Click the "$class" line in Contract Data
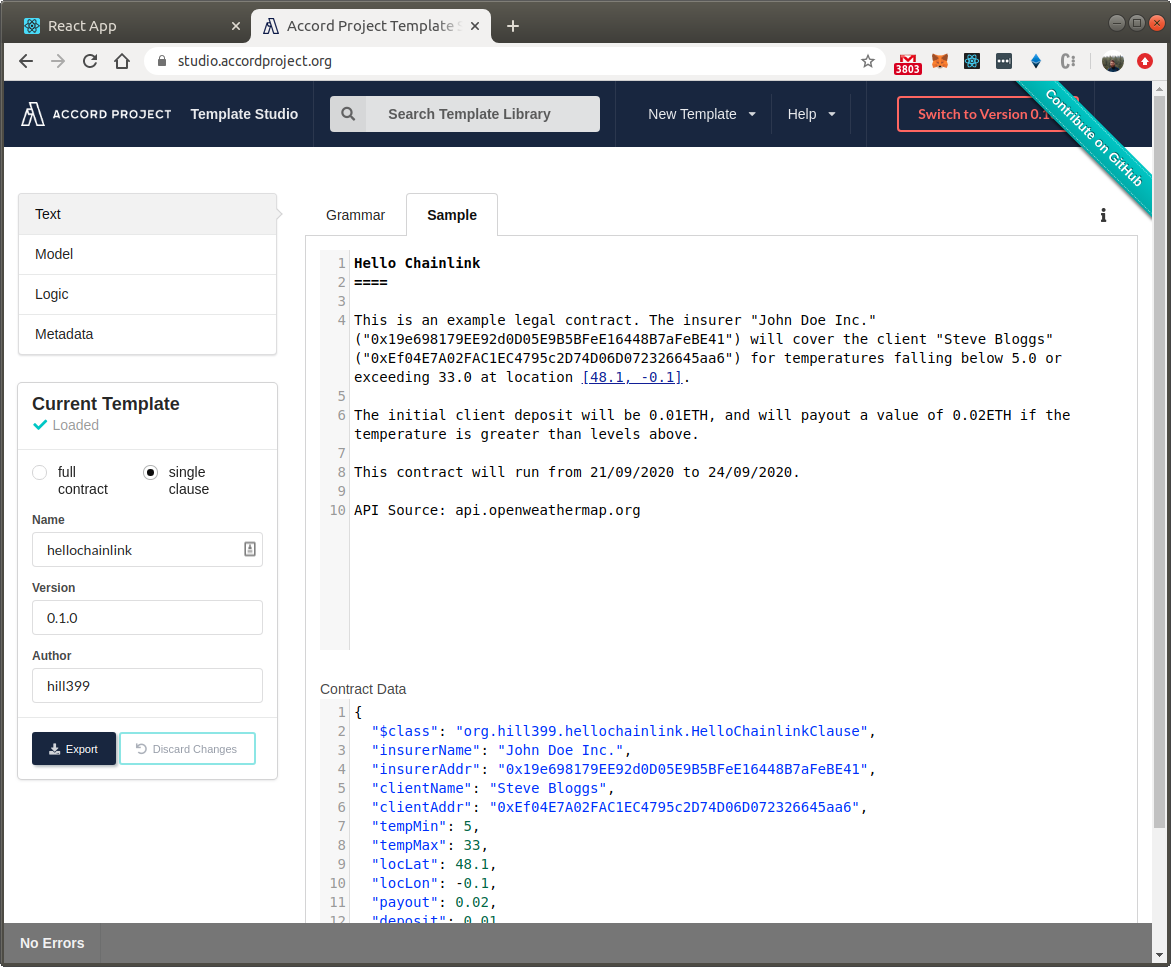Viewport: 1171px width, 967px height. (624, 731)
